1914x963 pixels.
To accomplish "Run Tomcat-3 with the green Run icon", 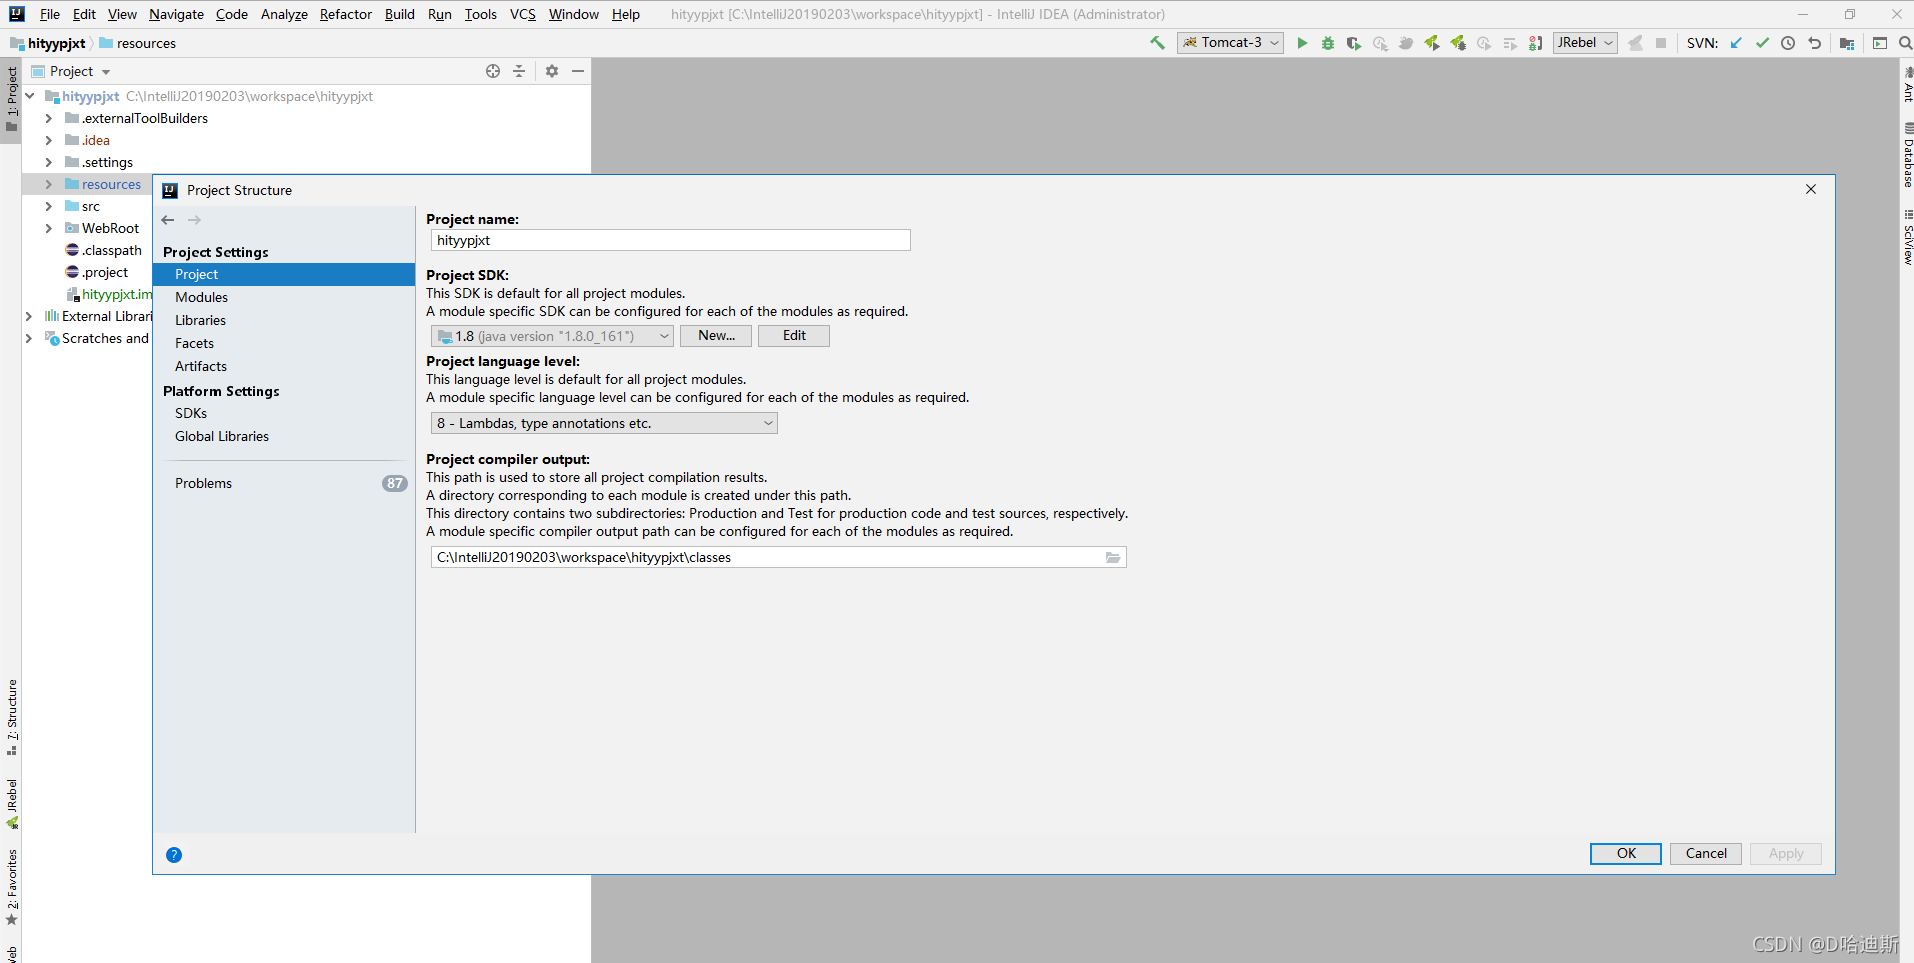I will point(1302,43).
